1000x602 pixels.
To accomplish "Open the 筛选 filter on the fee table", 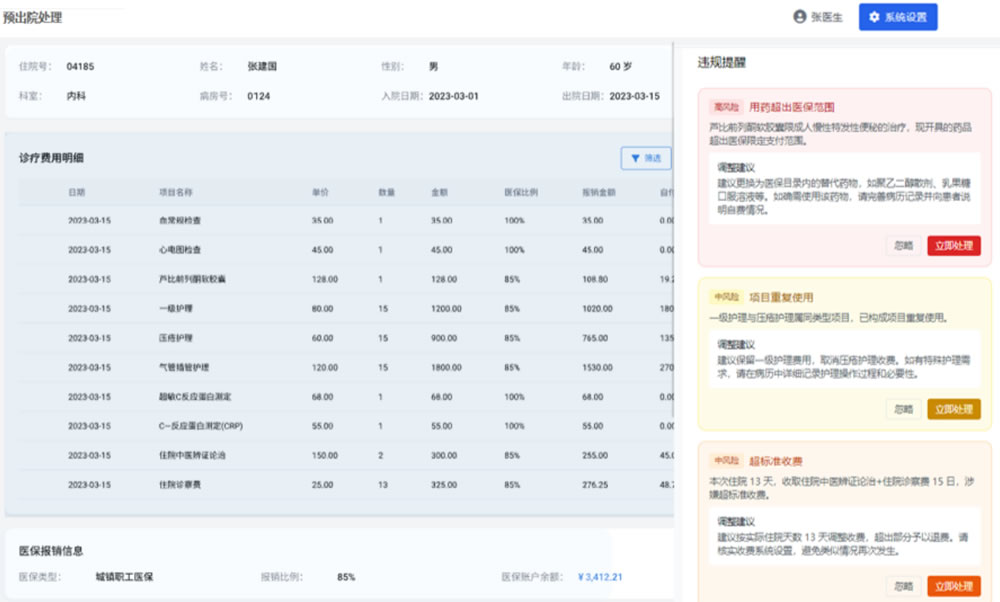I will tap(646, 158).
